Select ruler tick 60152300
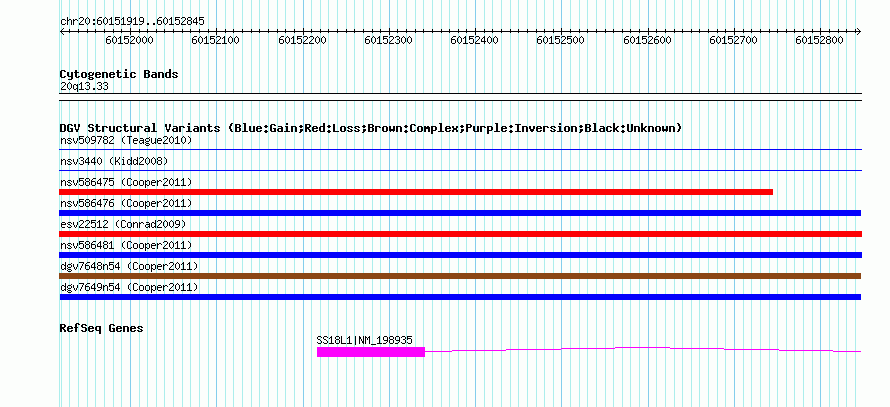 (x=388, y=41)
